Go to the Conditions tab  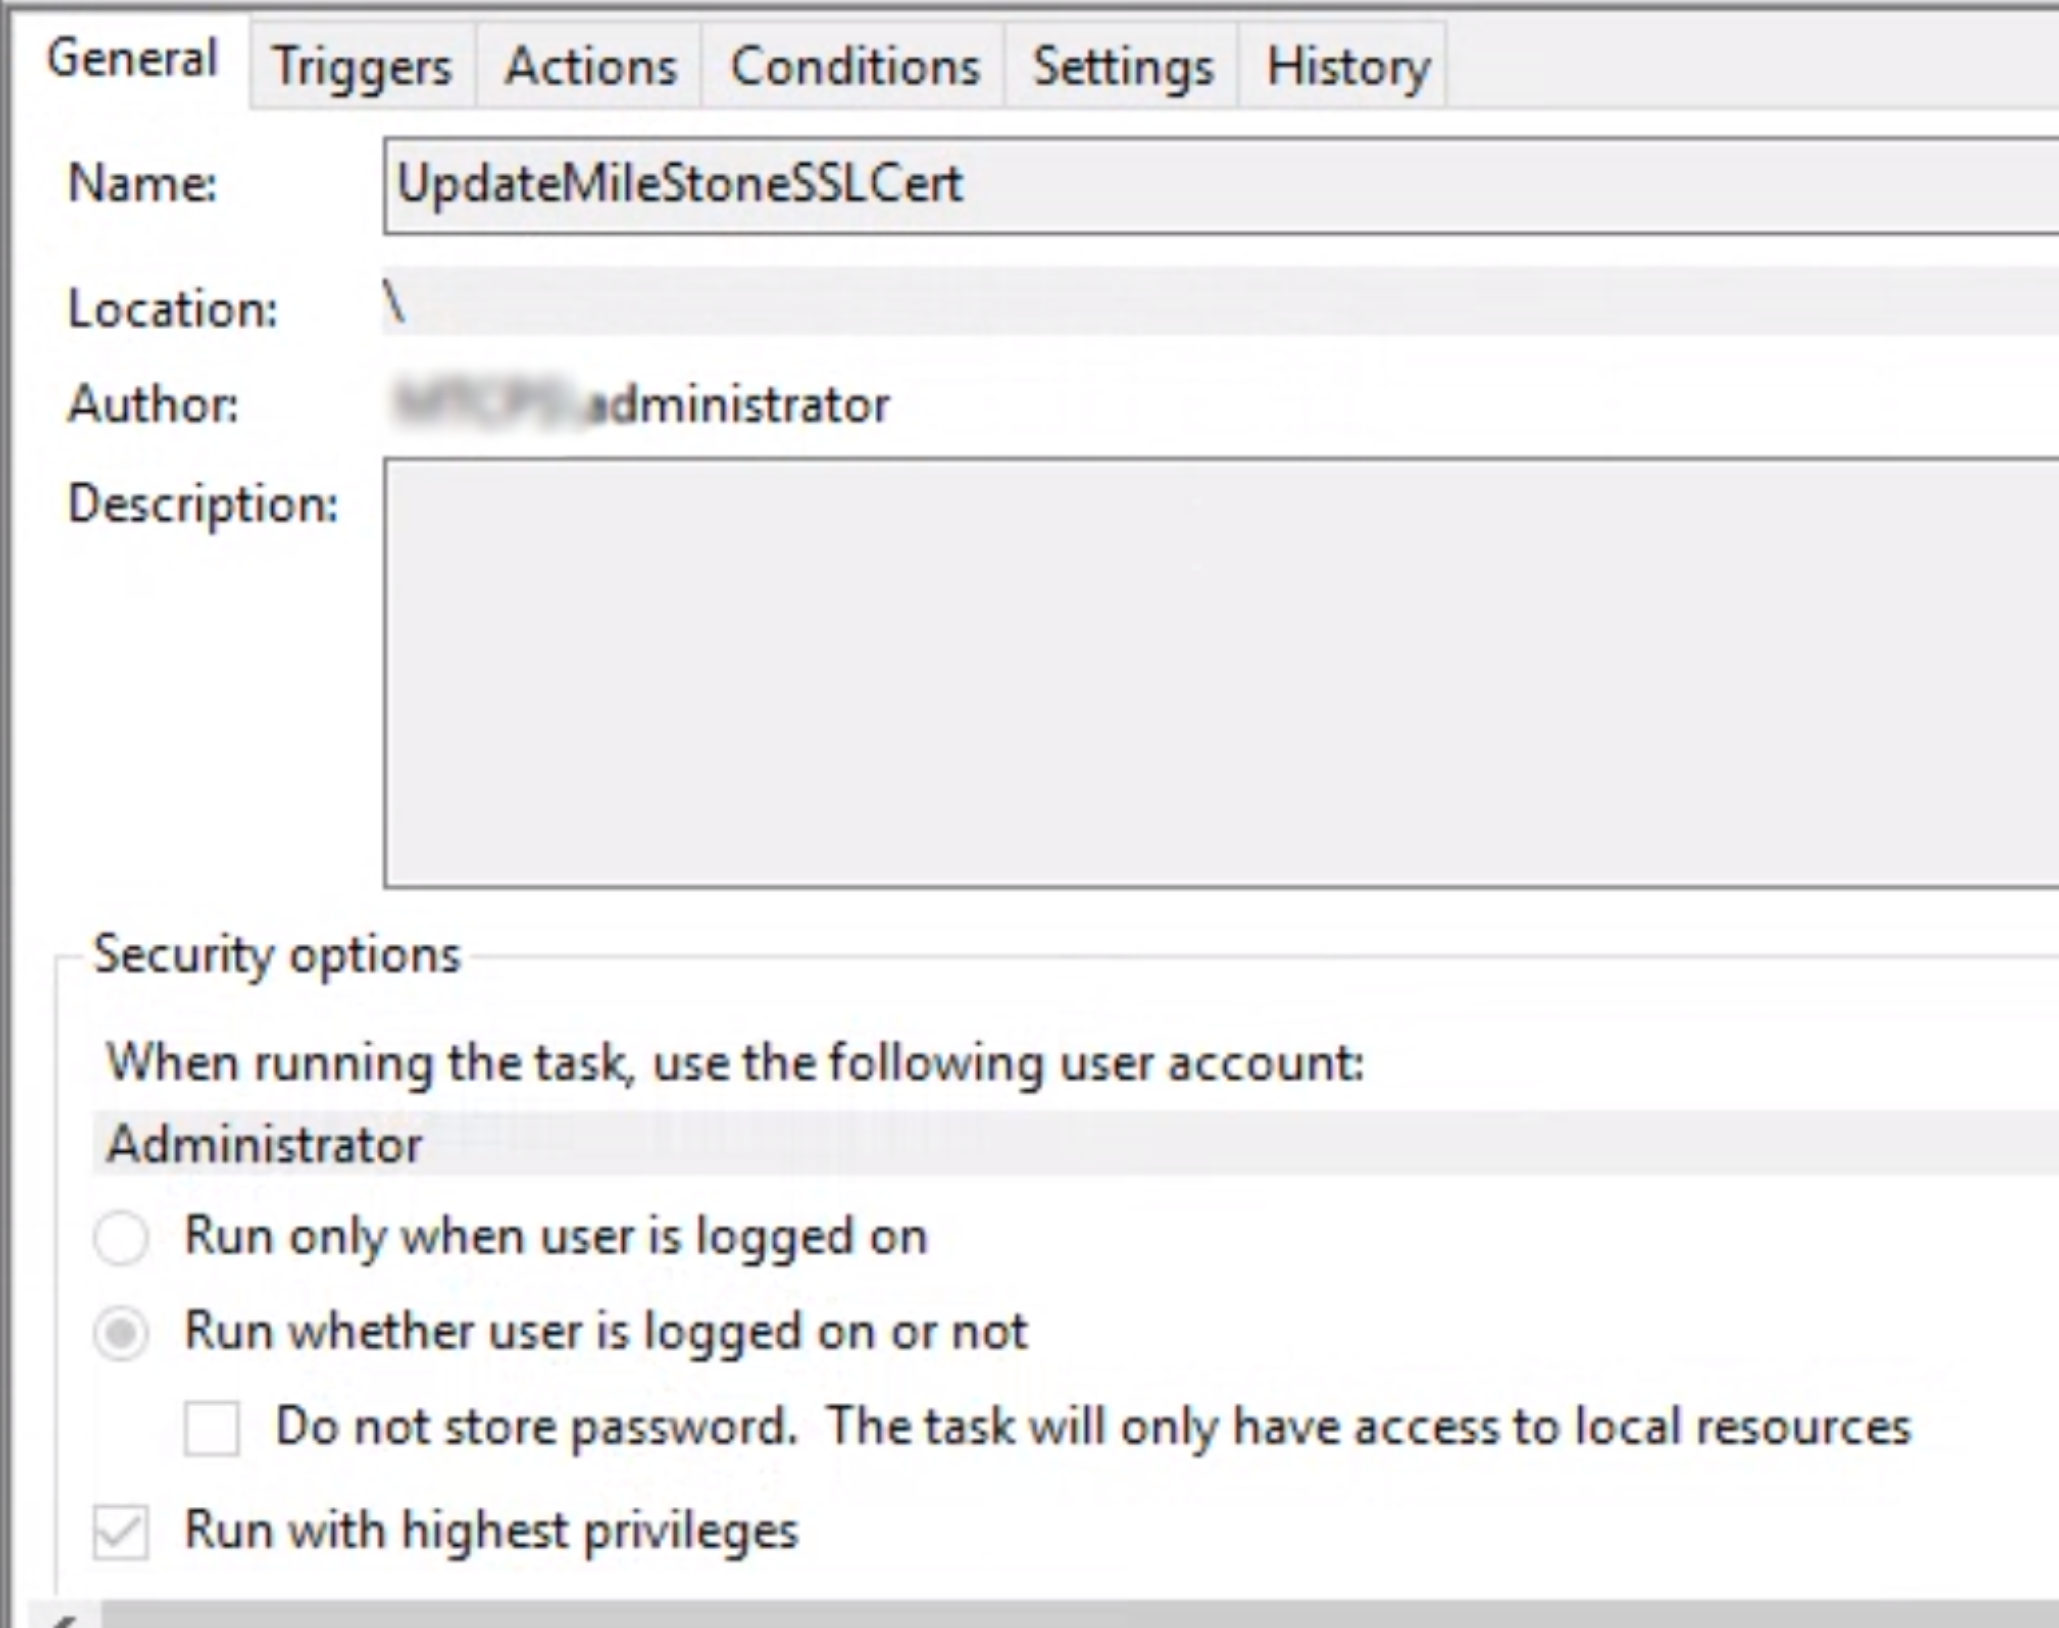[854, 67]
